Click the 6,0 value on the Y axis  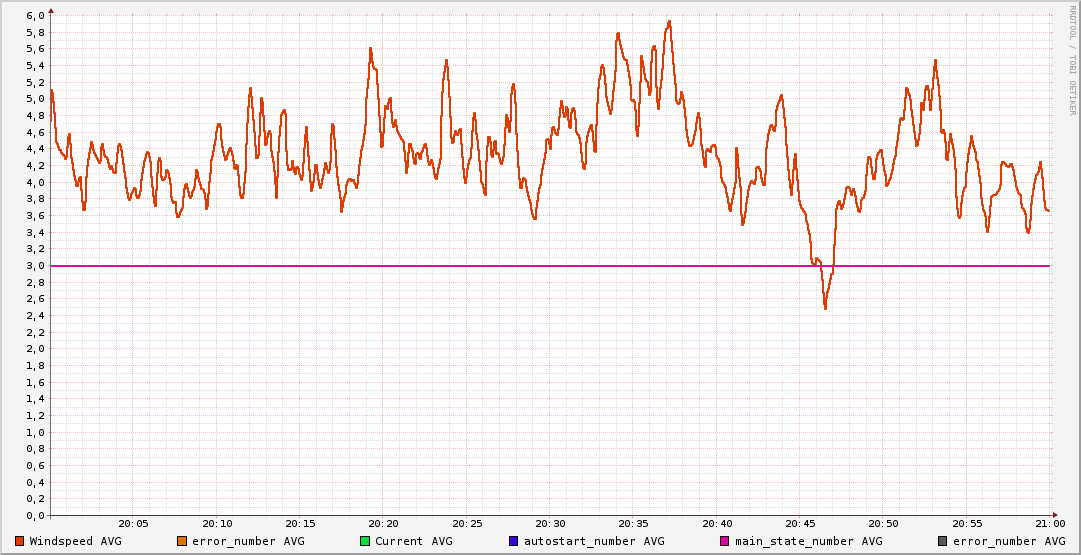pos(35,16)
